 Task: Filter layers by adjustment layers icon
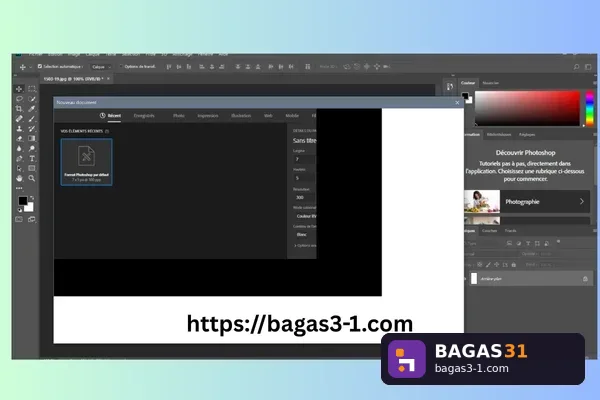(519, 243)
